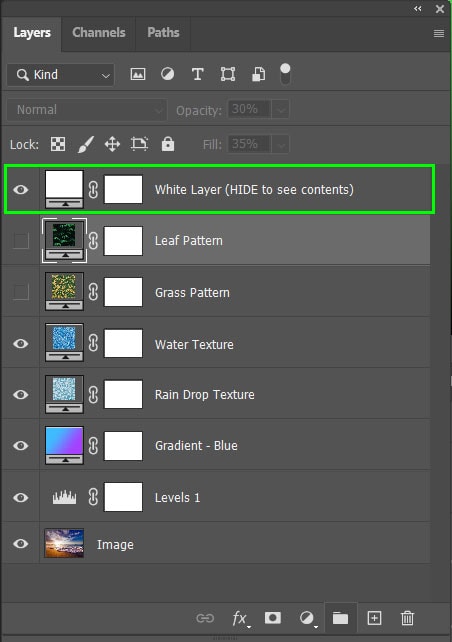Lock transparent pixels
The width and height of the screenshot is (452, 642).
point(58,144)
